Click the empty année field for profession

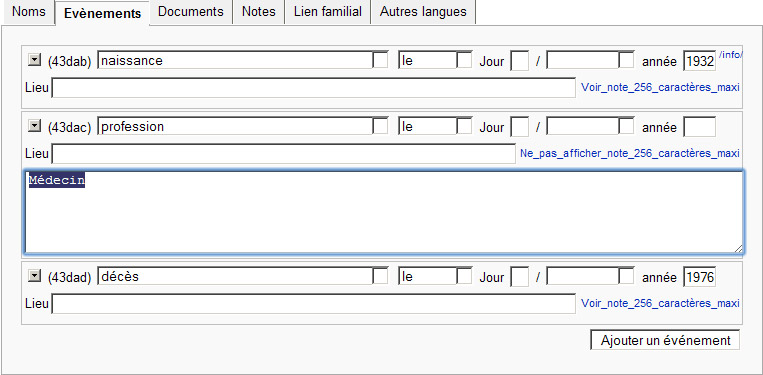(x=700, y=127)
